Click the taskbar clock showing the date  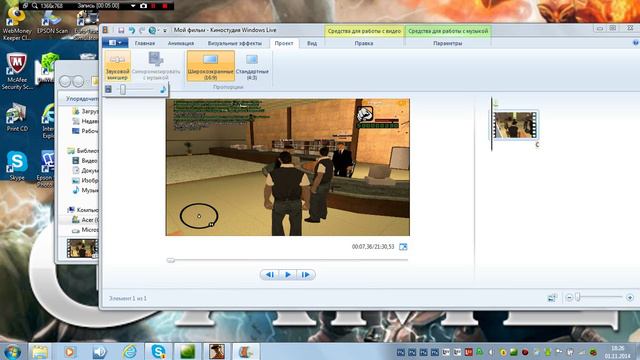click(618, 352)
